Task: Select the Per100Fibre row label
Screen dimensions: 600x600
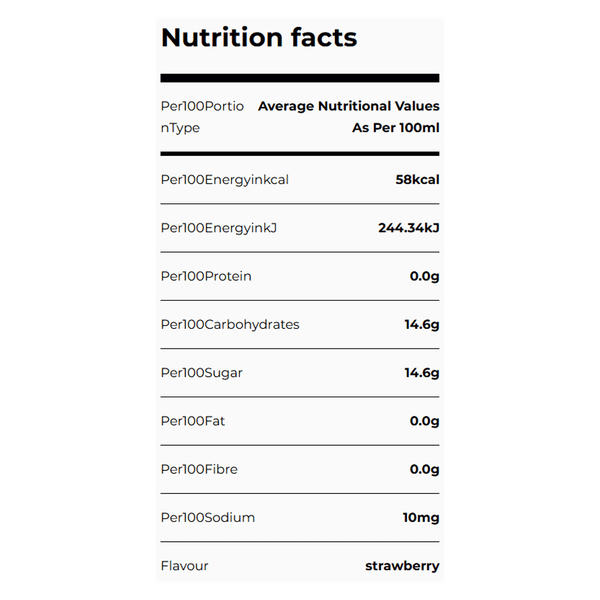Action: click(199, 469)
